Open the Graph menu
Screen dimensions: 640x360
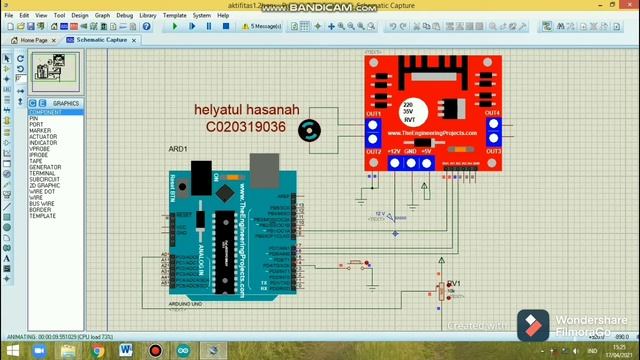point(102,16)
